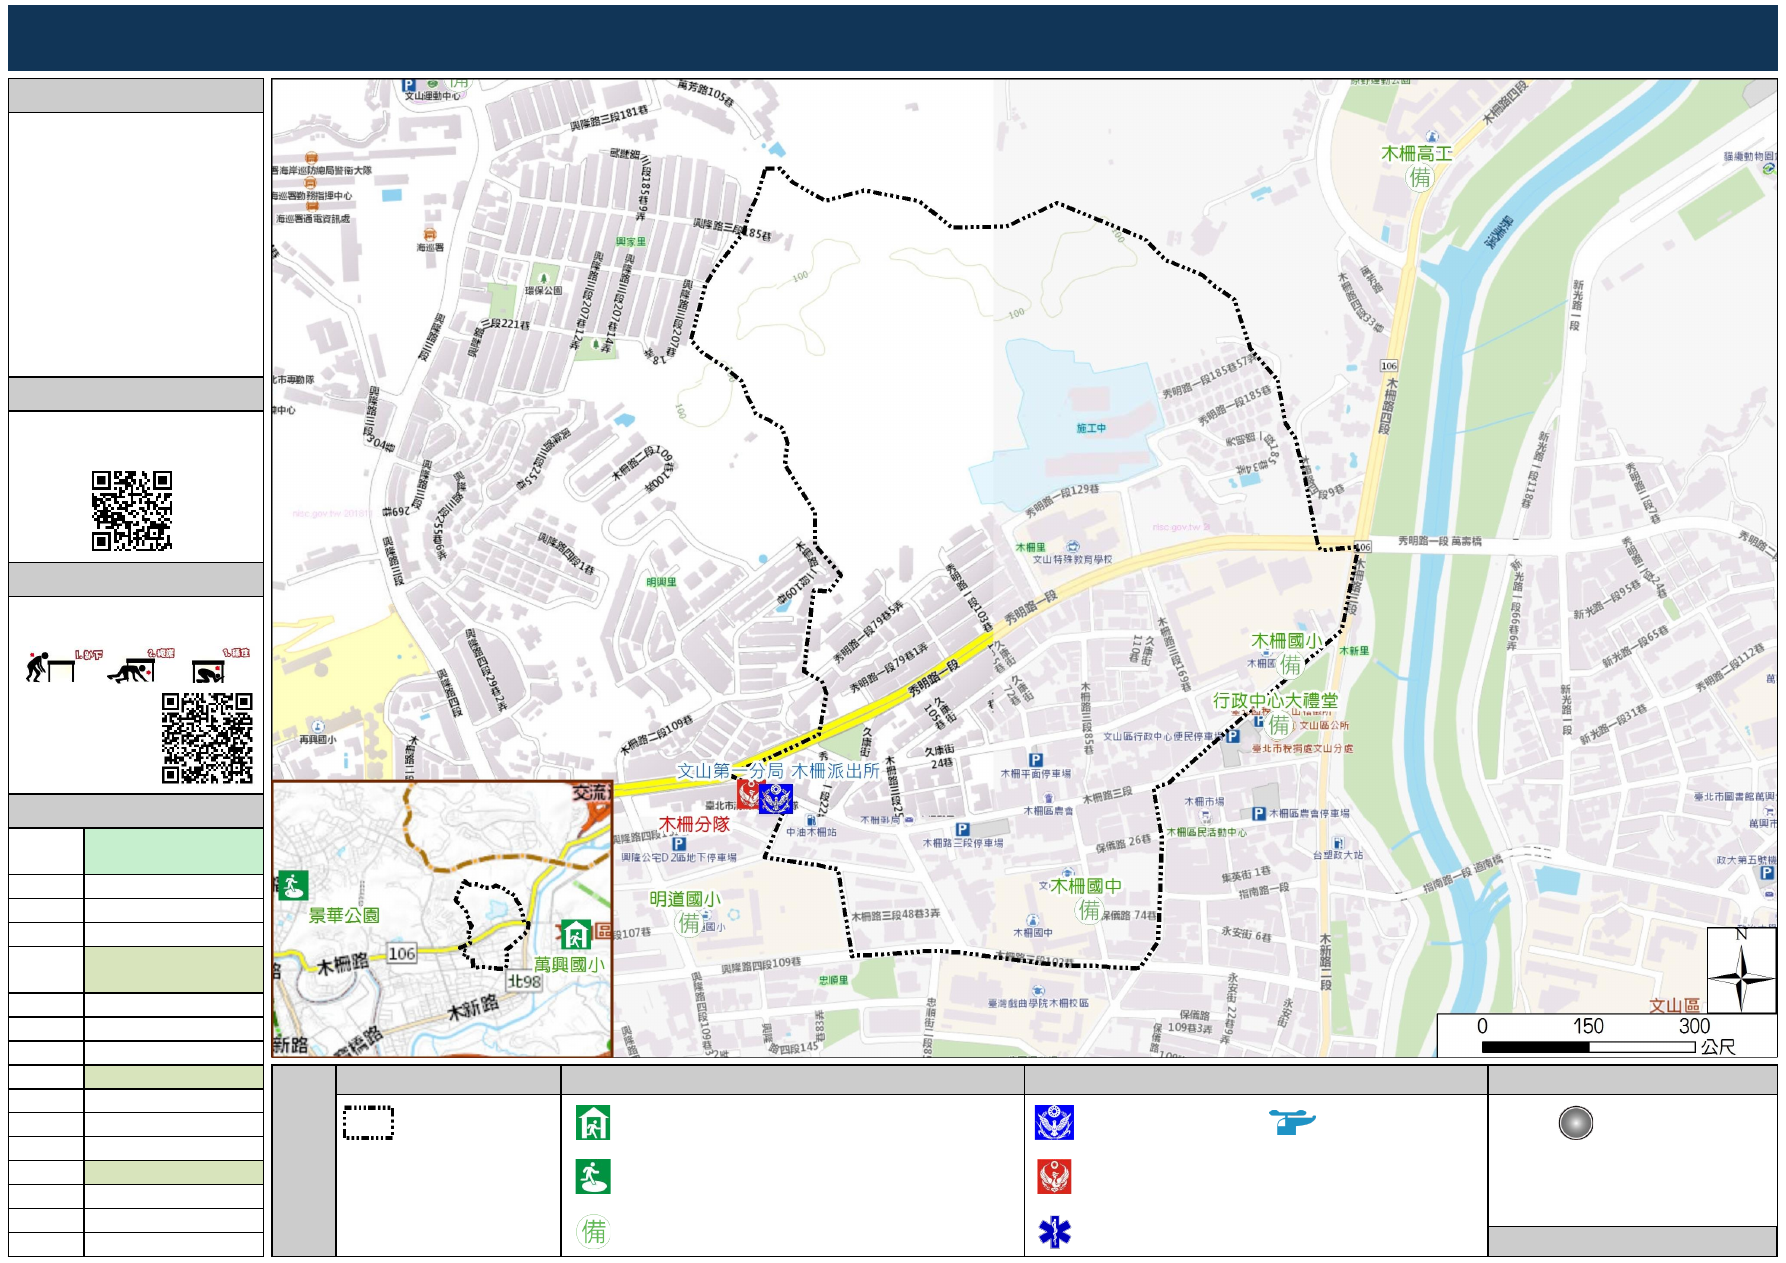Click the '木柵高工' label
Viewport: 1786px width, 1263px height.
tap(1417, 153)
